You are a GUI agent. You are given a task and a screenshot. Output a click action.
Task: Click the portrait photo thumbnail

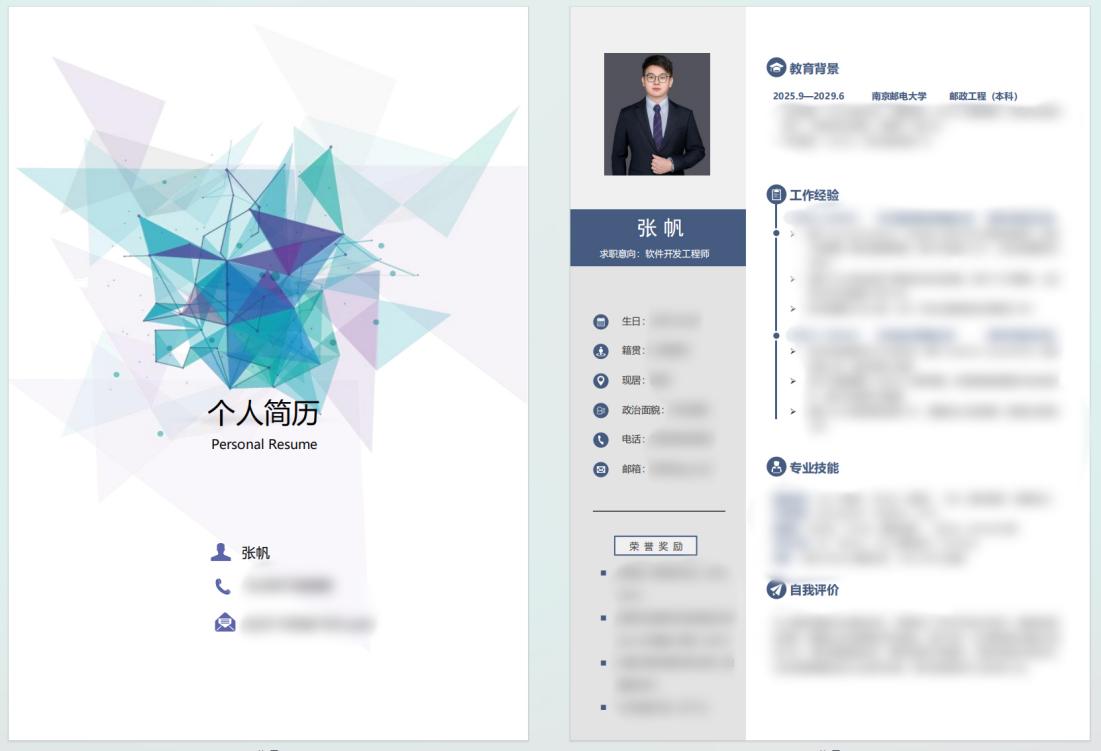[x=657, y=114]
